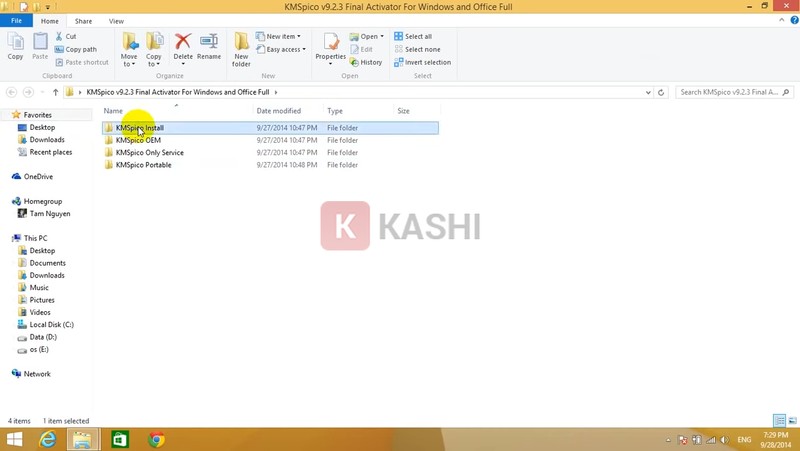Click the Forward navigation arrow
Screen dimensions: 800x451
coord(29,92)
